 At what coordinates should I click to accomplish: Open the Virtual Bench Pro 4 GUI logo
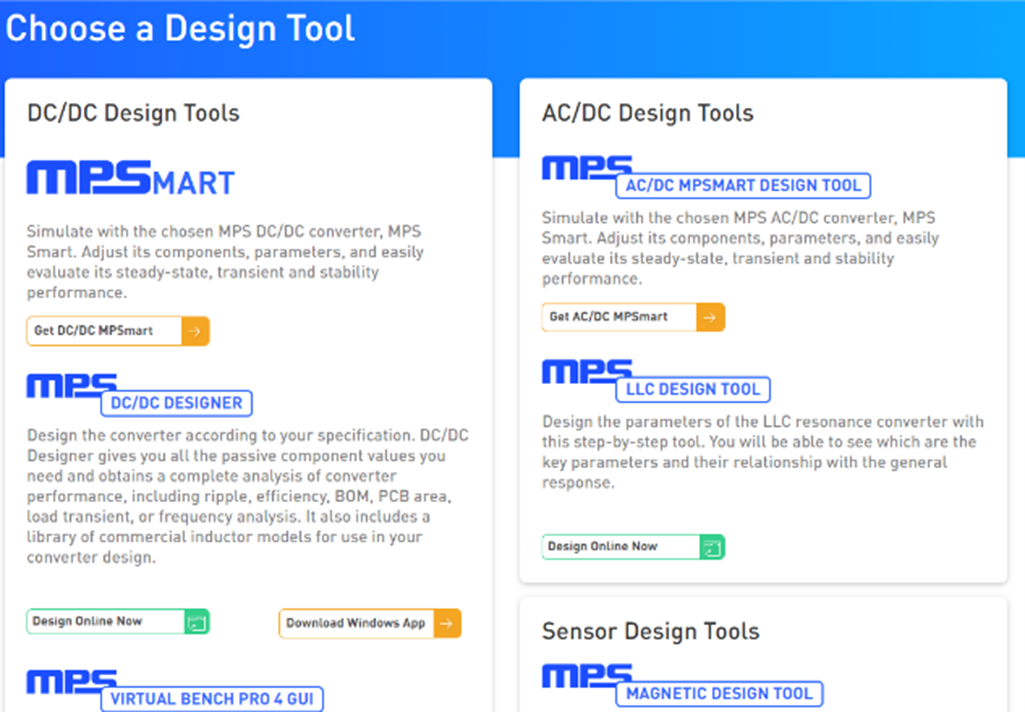[175, 690]
